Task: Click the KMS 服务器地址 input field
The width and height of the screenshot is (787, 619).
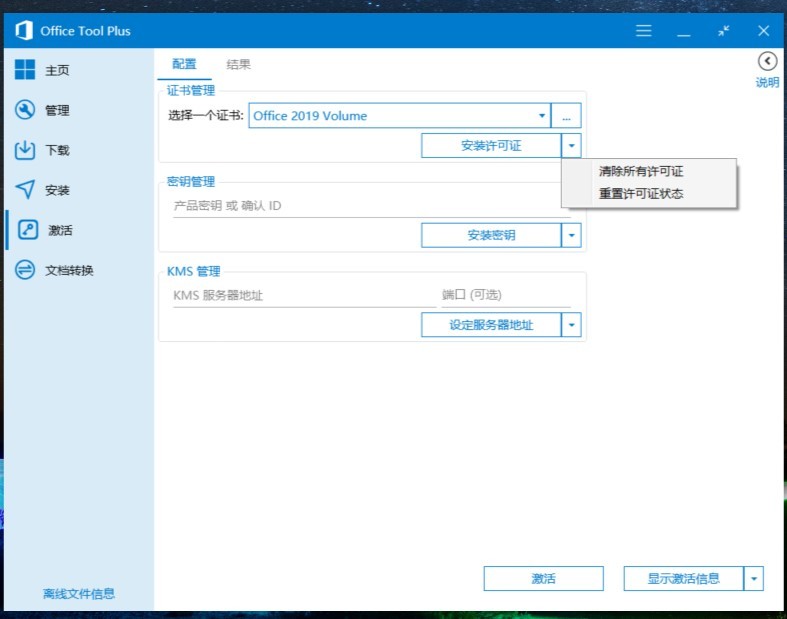Action: (x=300, y=296)
